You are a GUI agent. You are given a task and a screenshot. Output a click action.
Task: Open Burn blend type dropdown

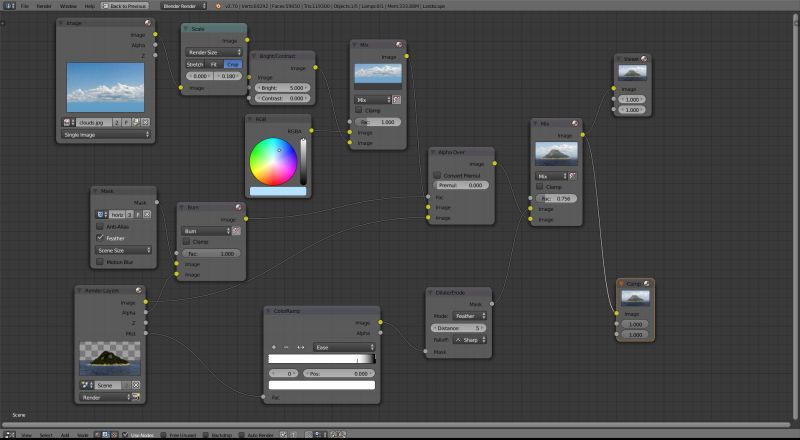pos(207,231)
